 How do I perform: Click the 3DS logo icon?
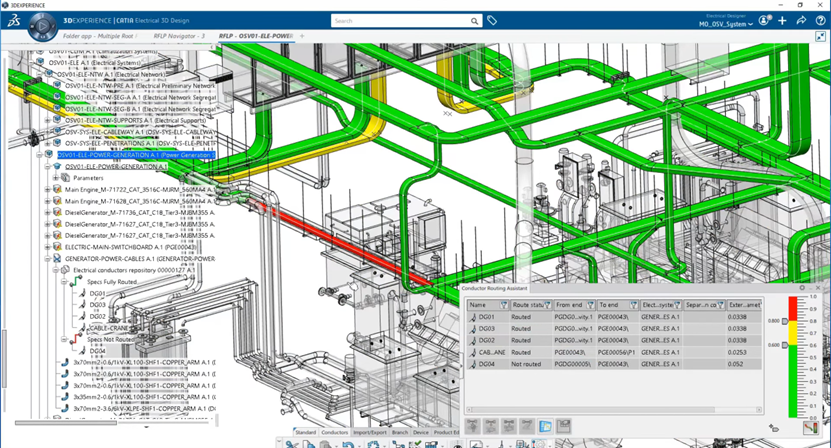(14, 21)
